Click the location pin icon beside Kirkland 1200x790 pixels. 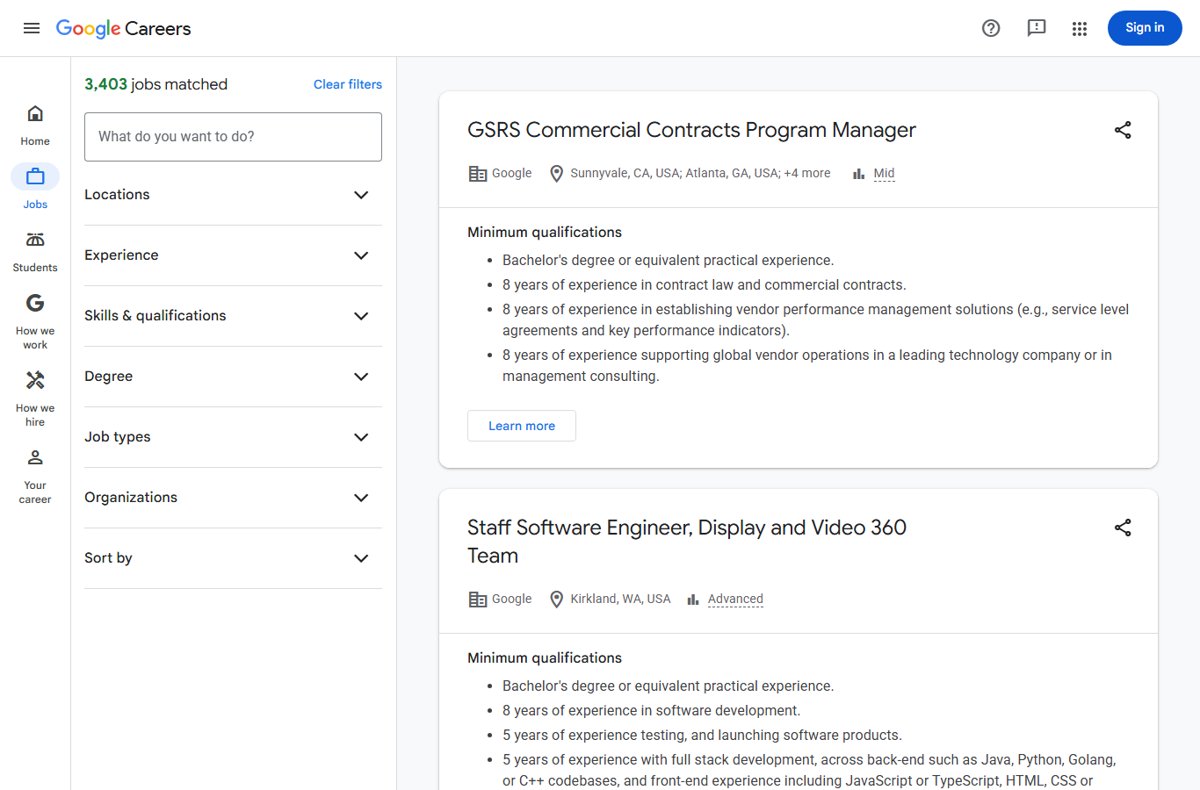point(557,599)
